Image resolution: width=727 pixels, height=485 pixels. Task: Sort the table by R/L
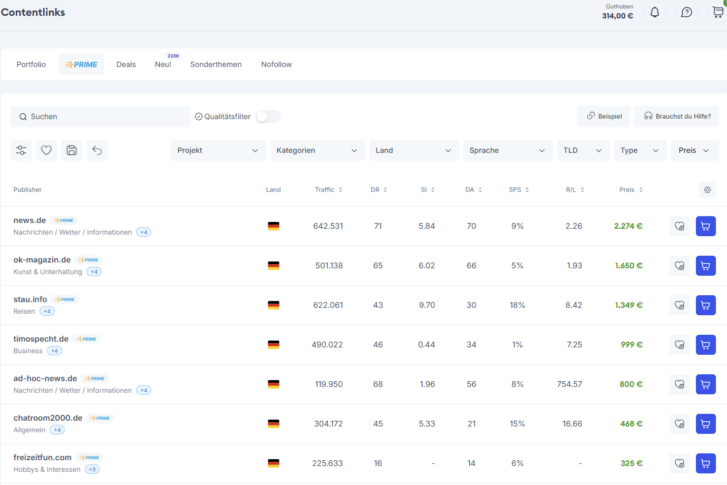574,190
